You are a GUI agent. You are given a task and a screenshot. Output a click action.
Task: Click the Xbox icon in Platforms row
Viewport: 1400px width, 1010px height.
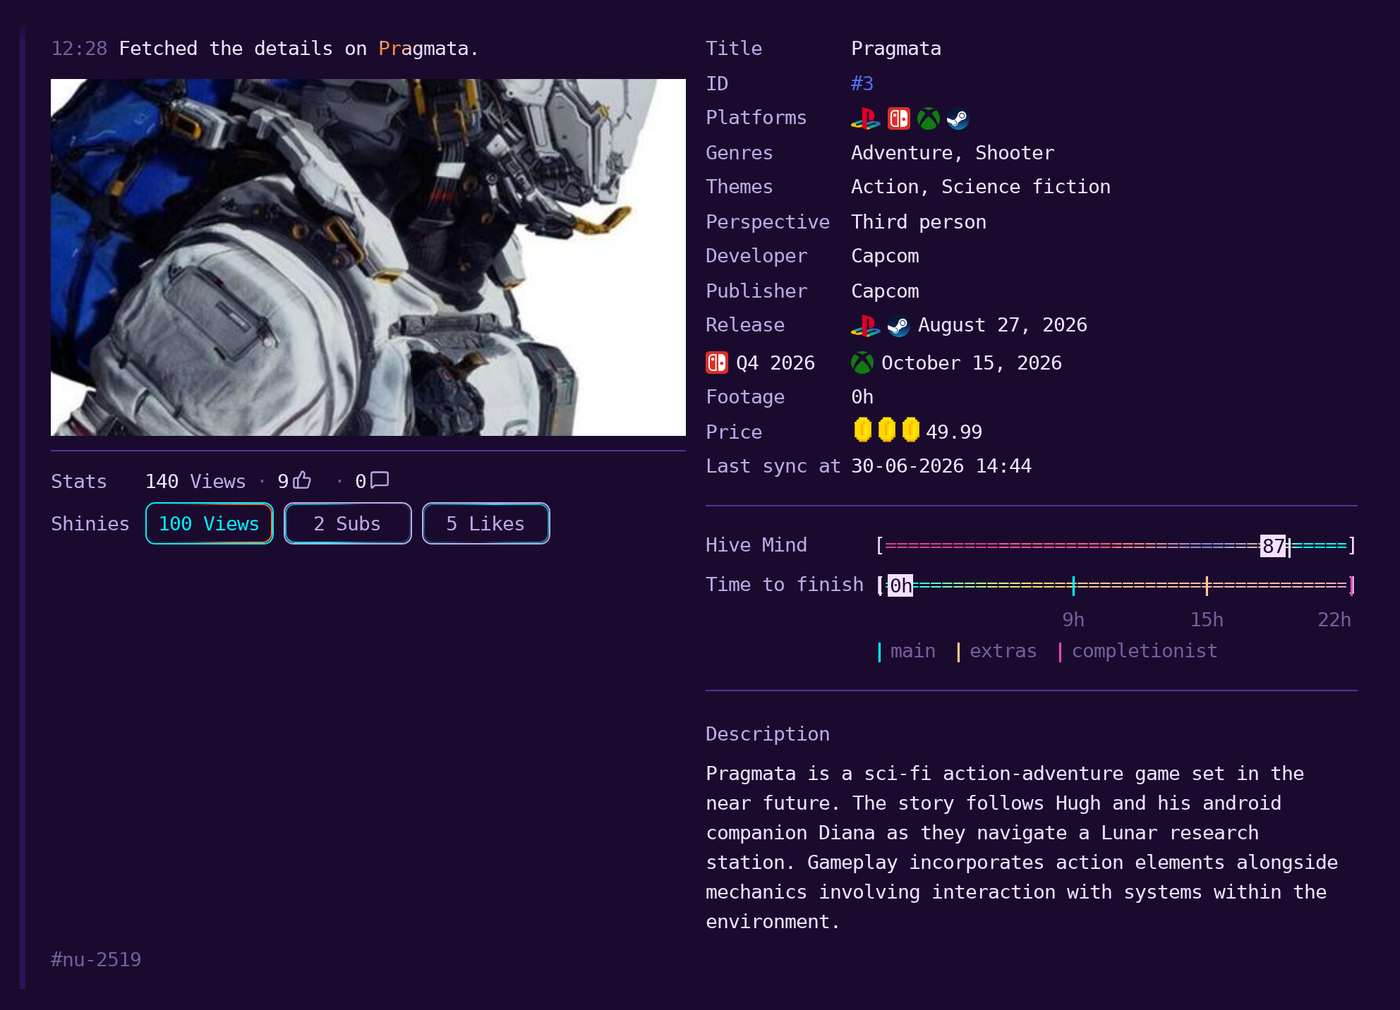(929, 119)
